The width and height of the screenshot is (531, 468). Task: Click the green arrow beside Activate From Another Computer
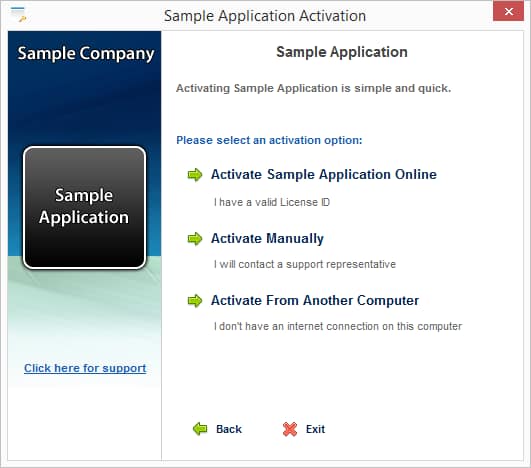(x=195, y=301)
